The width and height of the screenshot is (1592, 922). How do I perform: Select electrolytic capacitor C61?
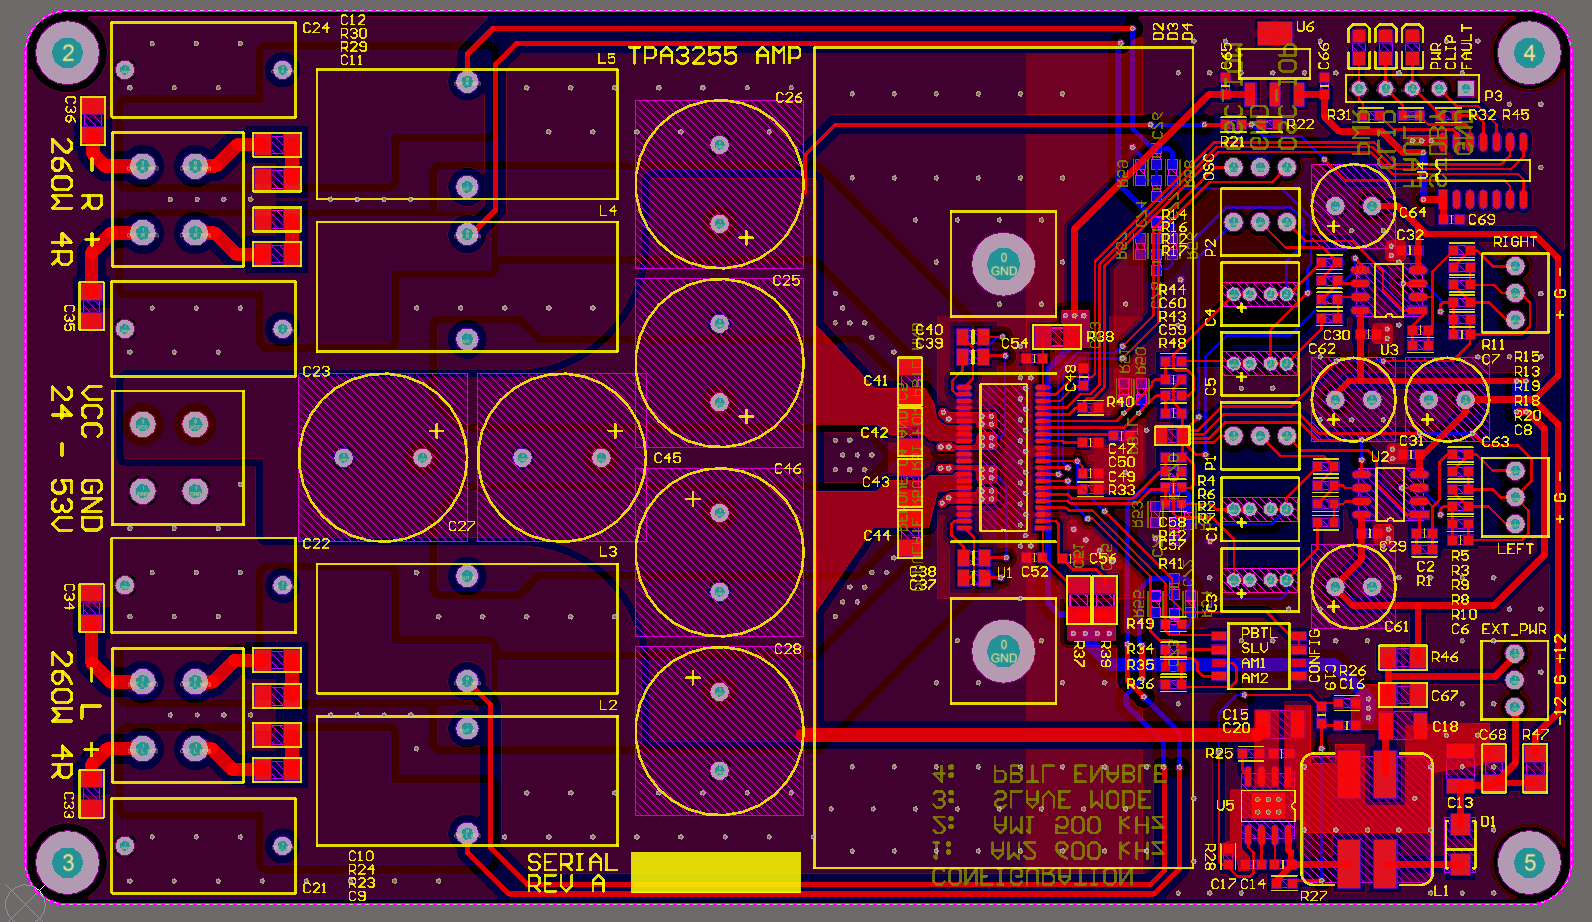coord(1353,586)
